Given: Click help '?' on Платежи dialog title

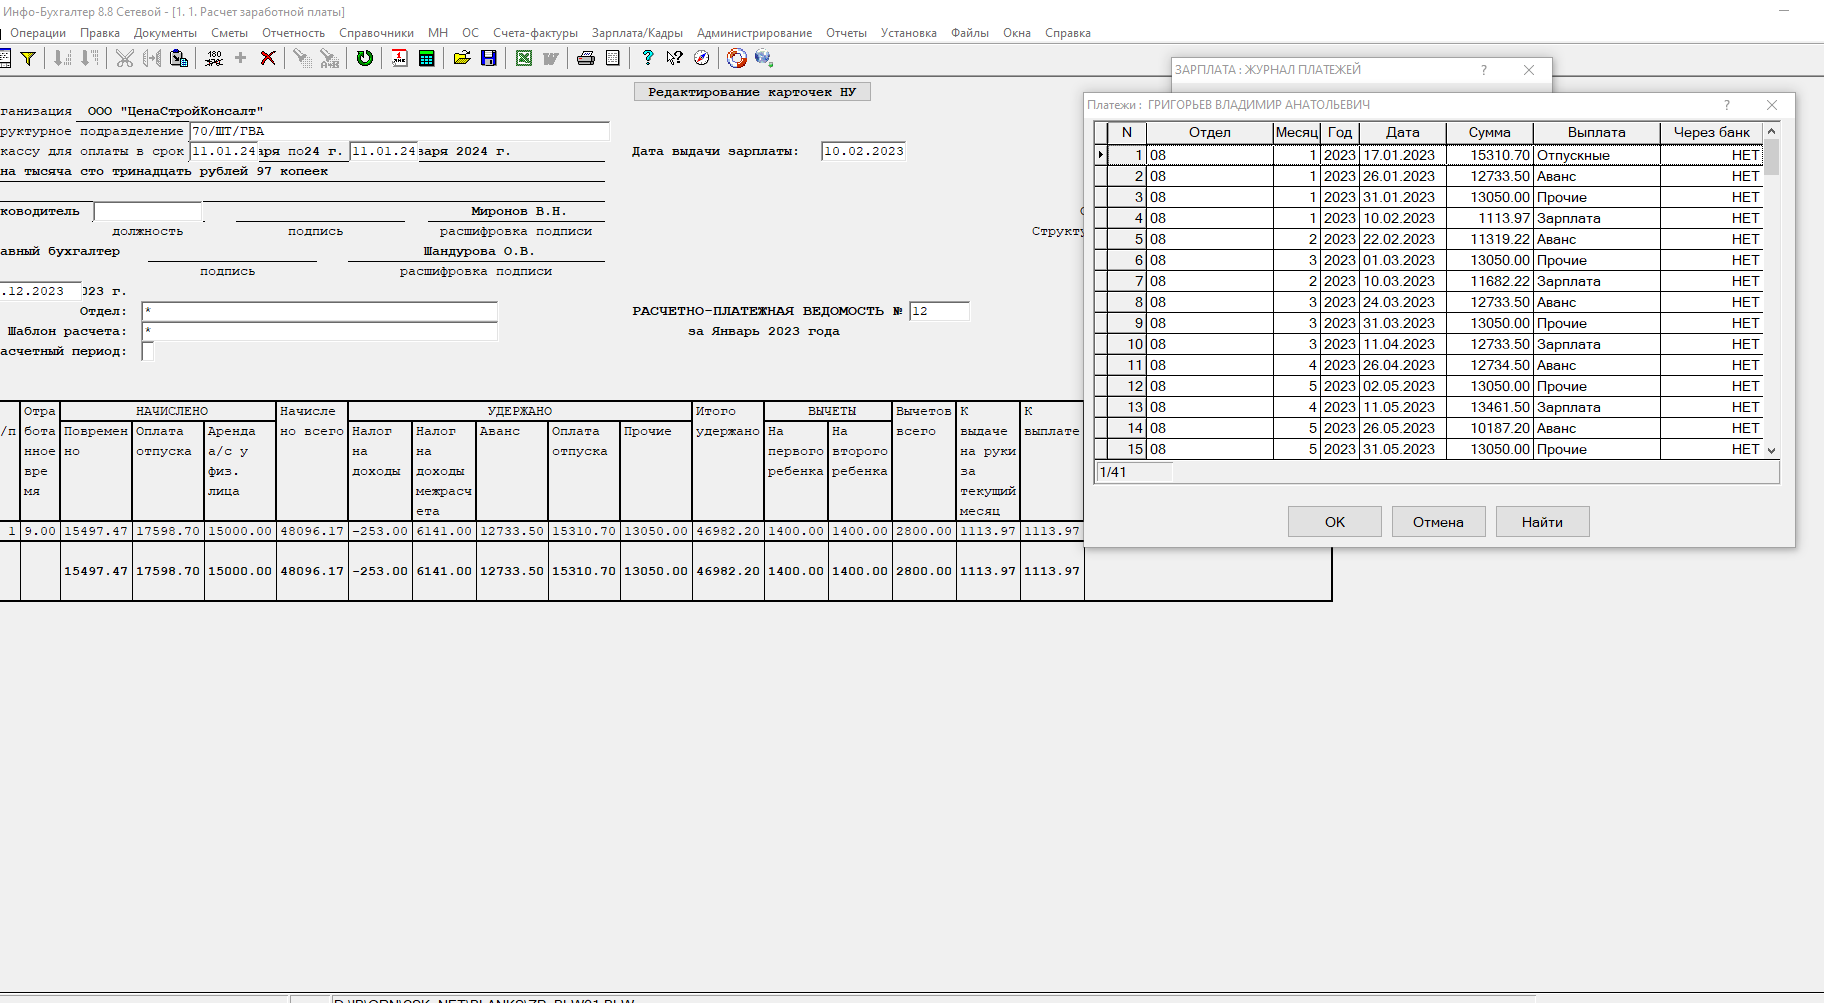Looking at the screenshot, I should pyautogui.click(x=1726, y=105).
